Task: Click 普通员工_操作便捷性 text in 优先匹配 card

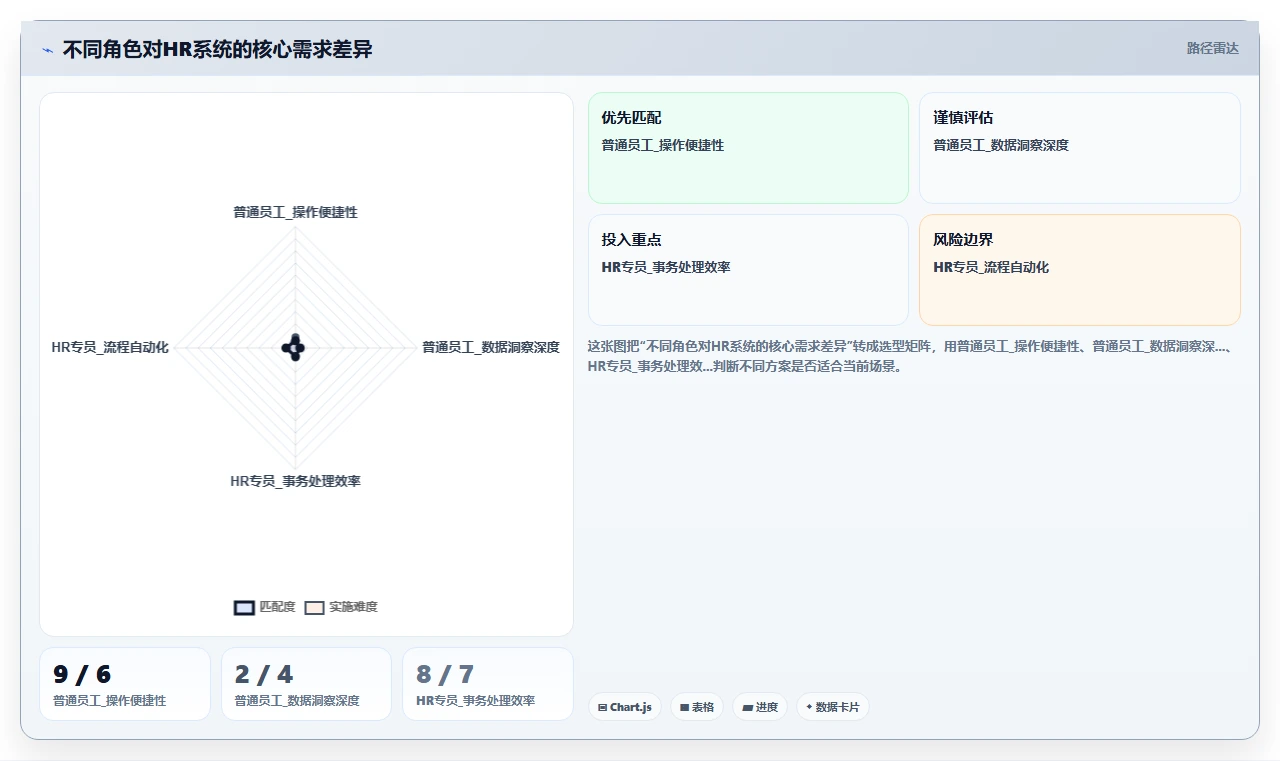Action: 663,145
